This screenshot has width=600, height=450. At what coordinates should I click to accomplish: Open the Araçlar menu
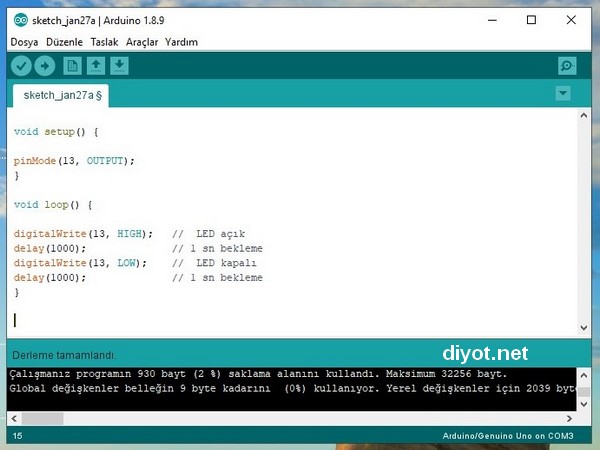point(142,42)
